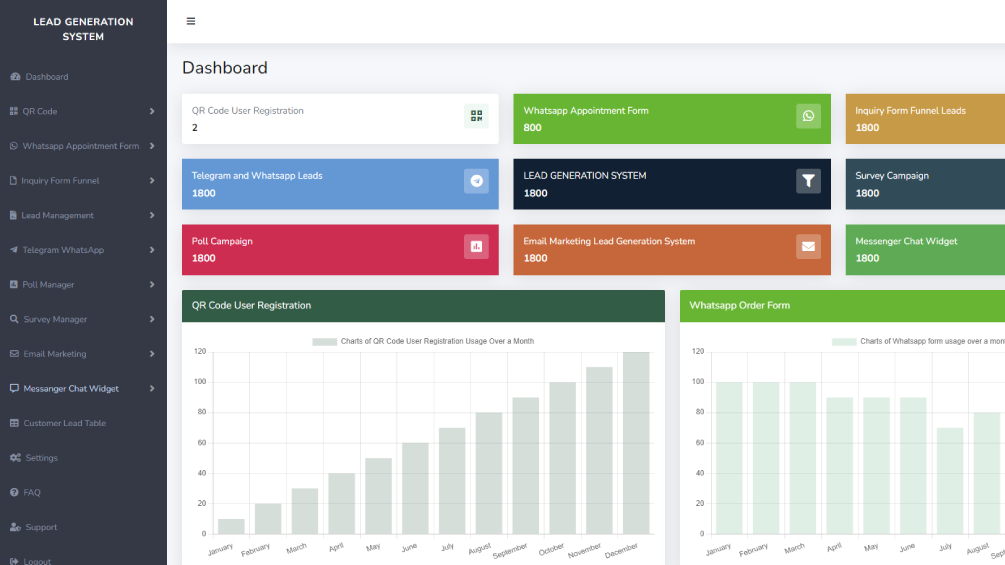Click the Dashboard speedometer icon in sidebar
Image resolution: width=1005 pixels, height=565 pixels.
(x=15, y=77)
